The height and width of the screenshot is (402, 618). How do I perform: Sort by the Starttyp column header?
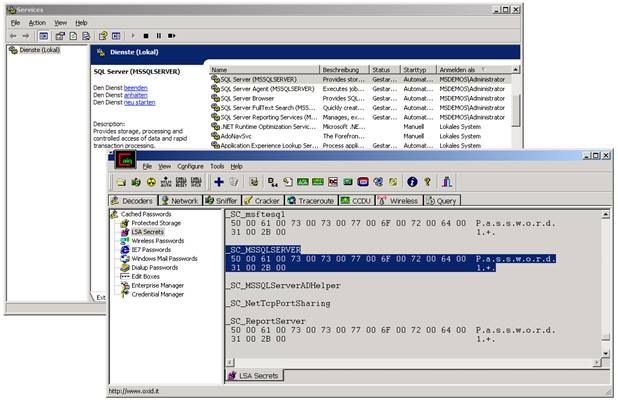[x=419, y=70]
